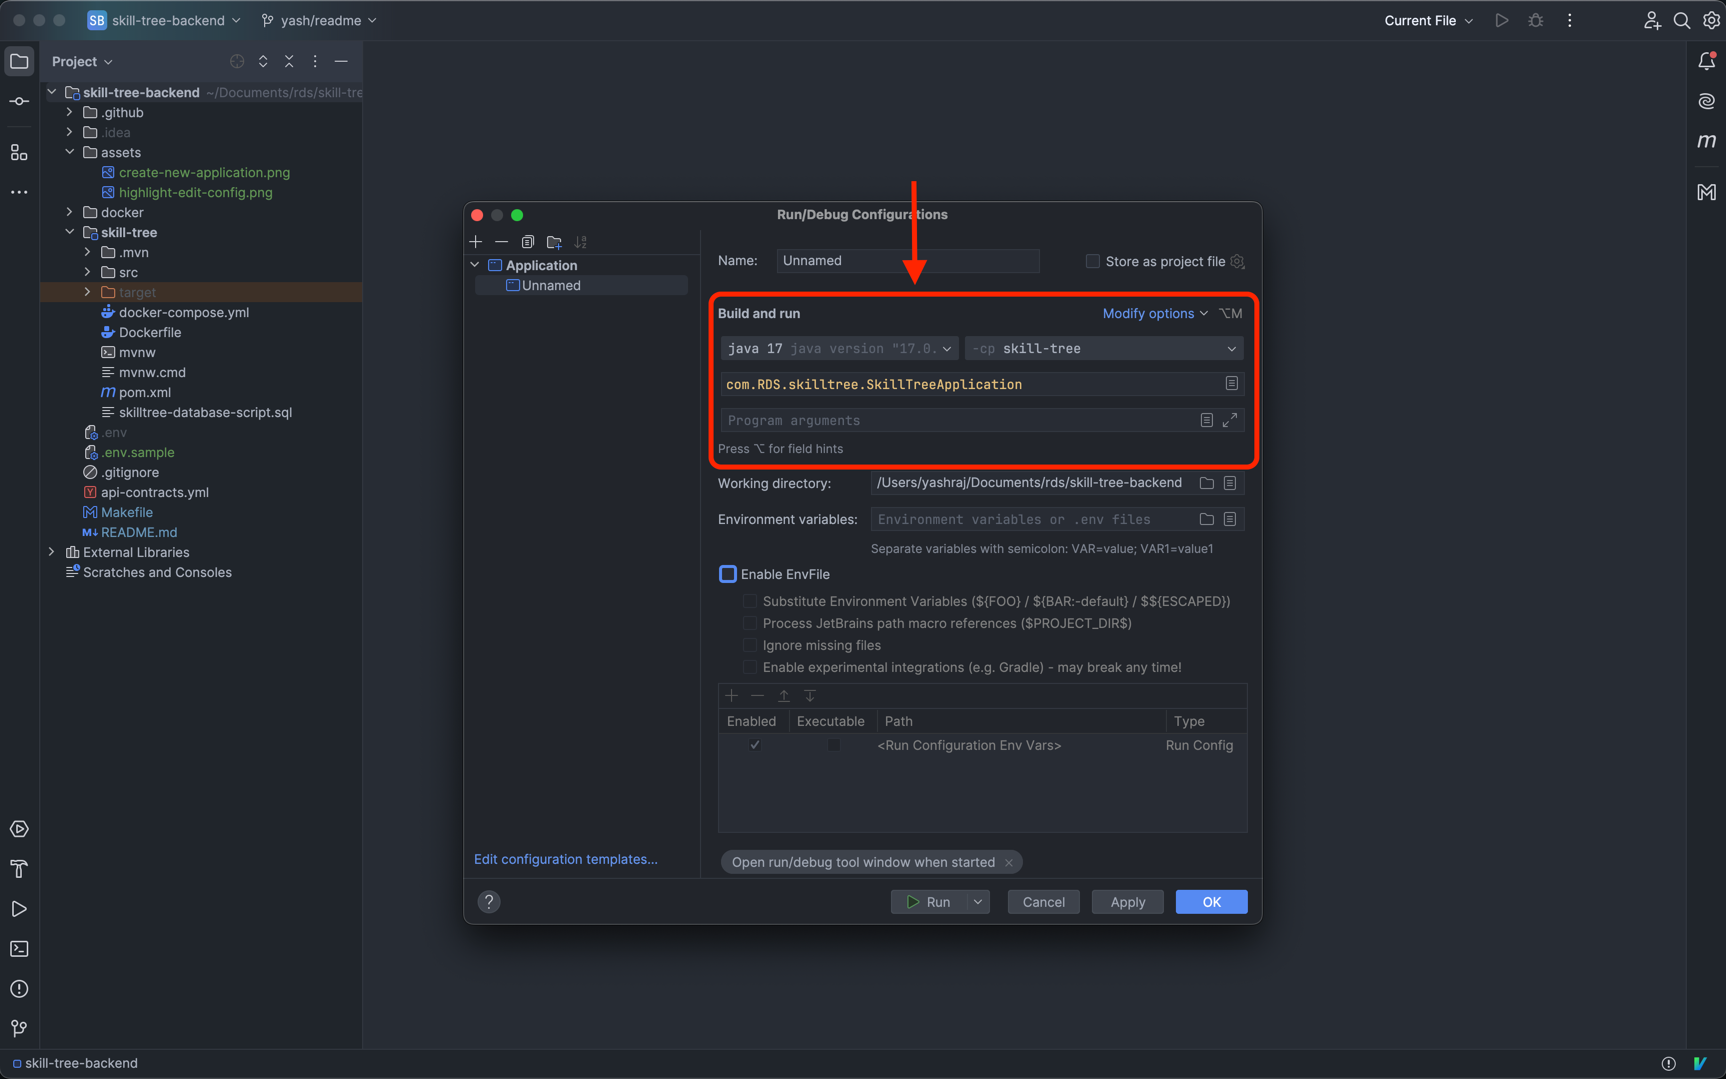Toggle Enabled checkbox for Run Configuration Env Vars
Viewport: 1726px width, 1079px height.
pos(755,745)
